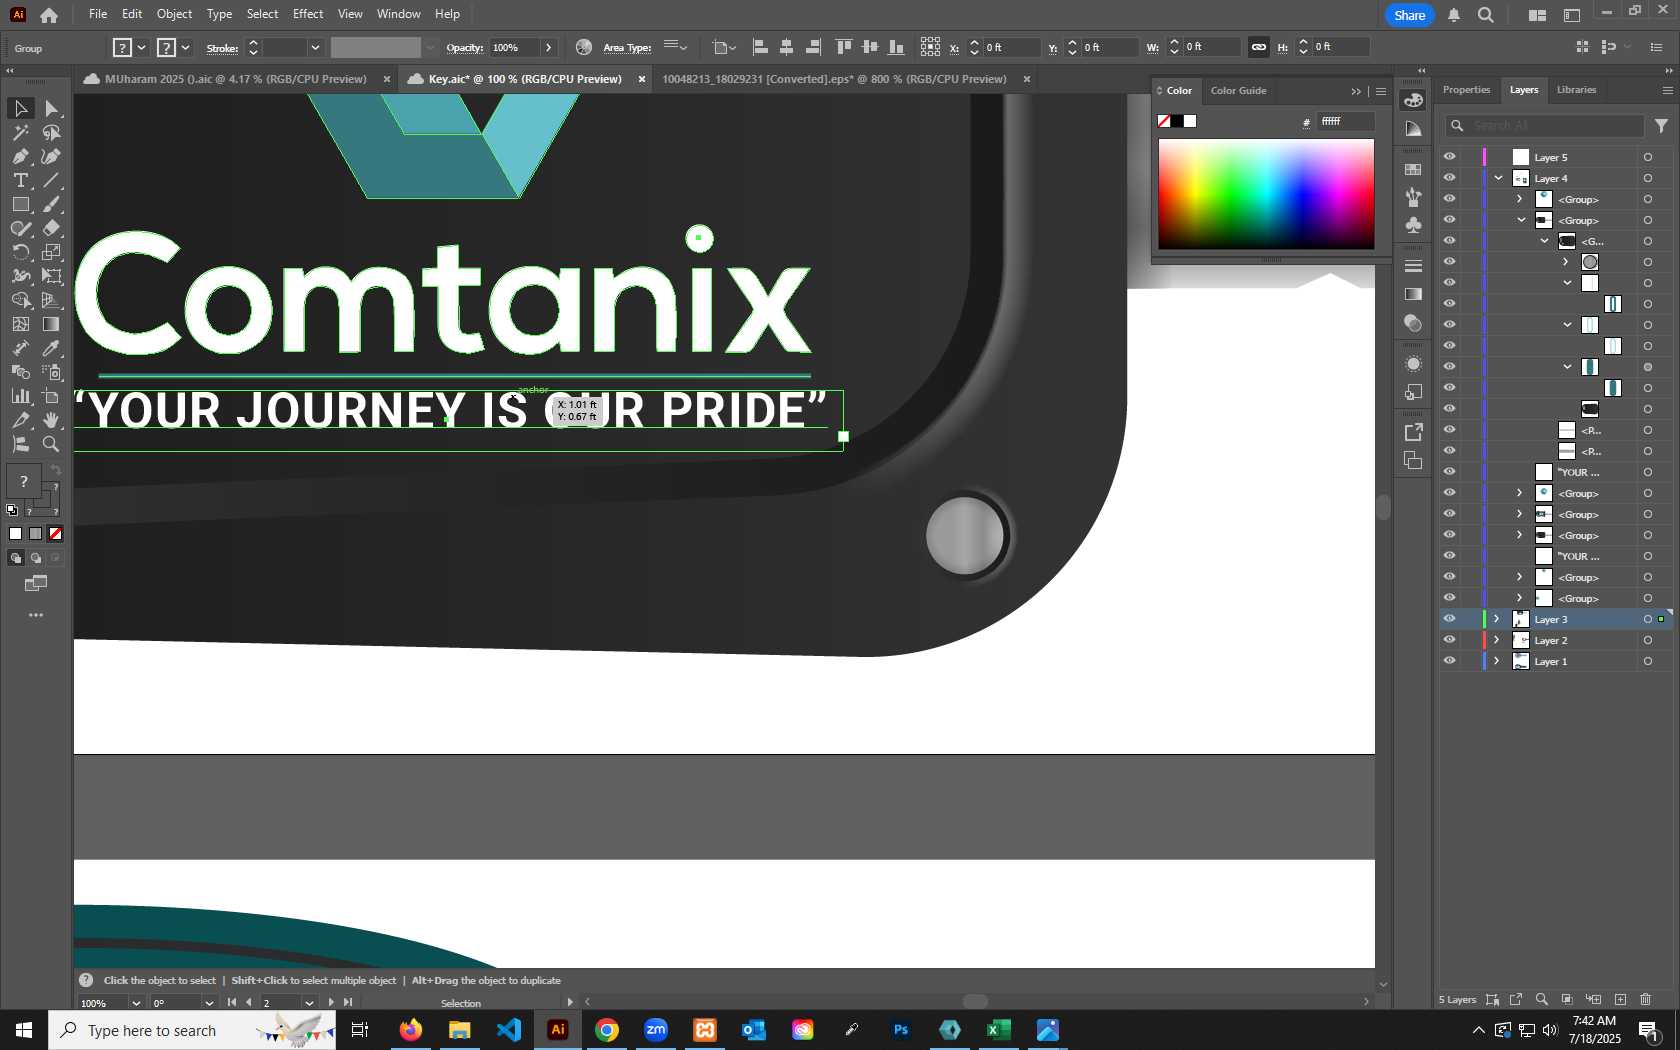Viewport: 1680px width, 1050px height.
Task: Expand Layer 2 in Layers panel
Action: coord(1497,640)
